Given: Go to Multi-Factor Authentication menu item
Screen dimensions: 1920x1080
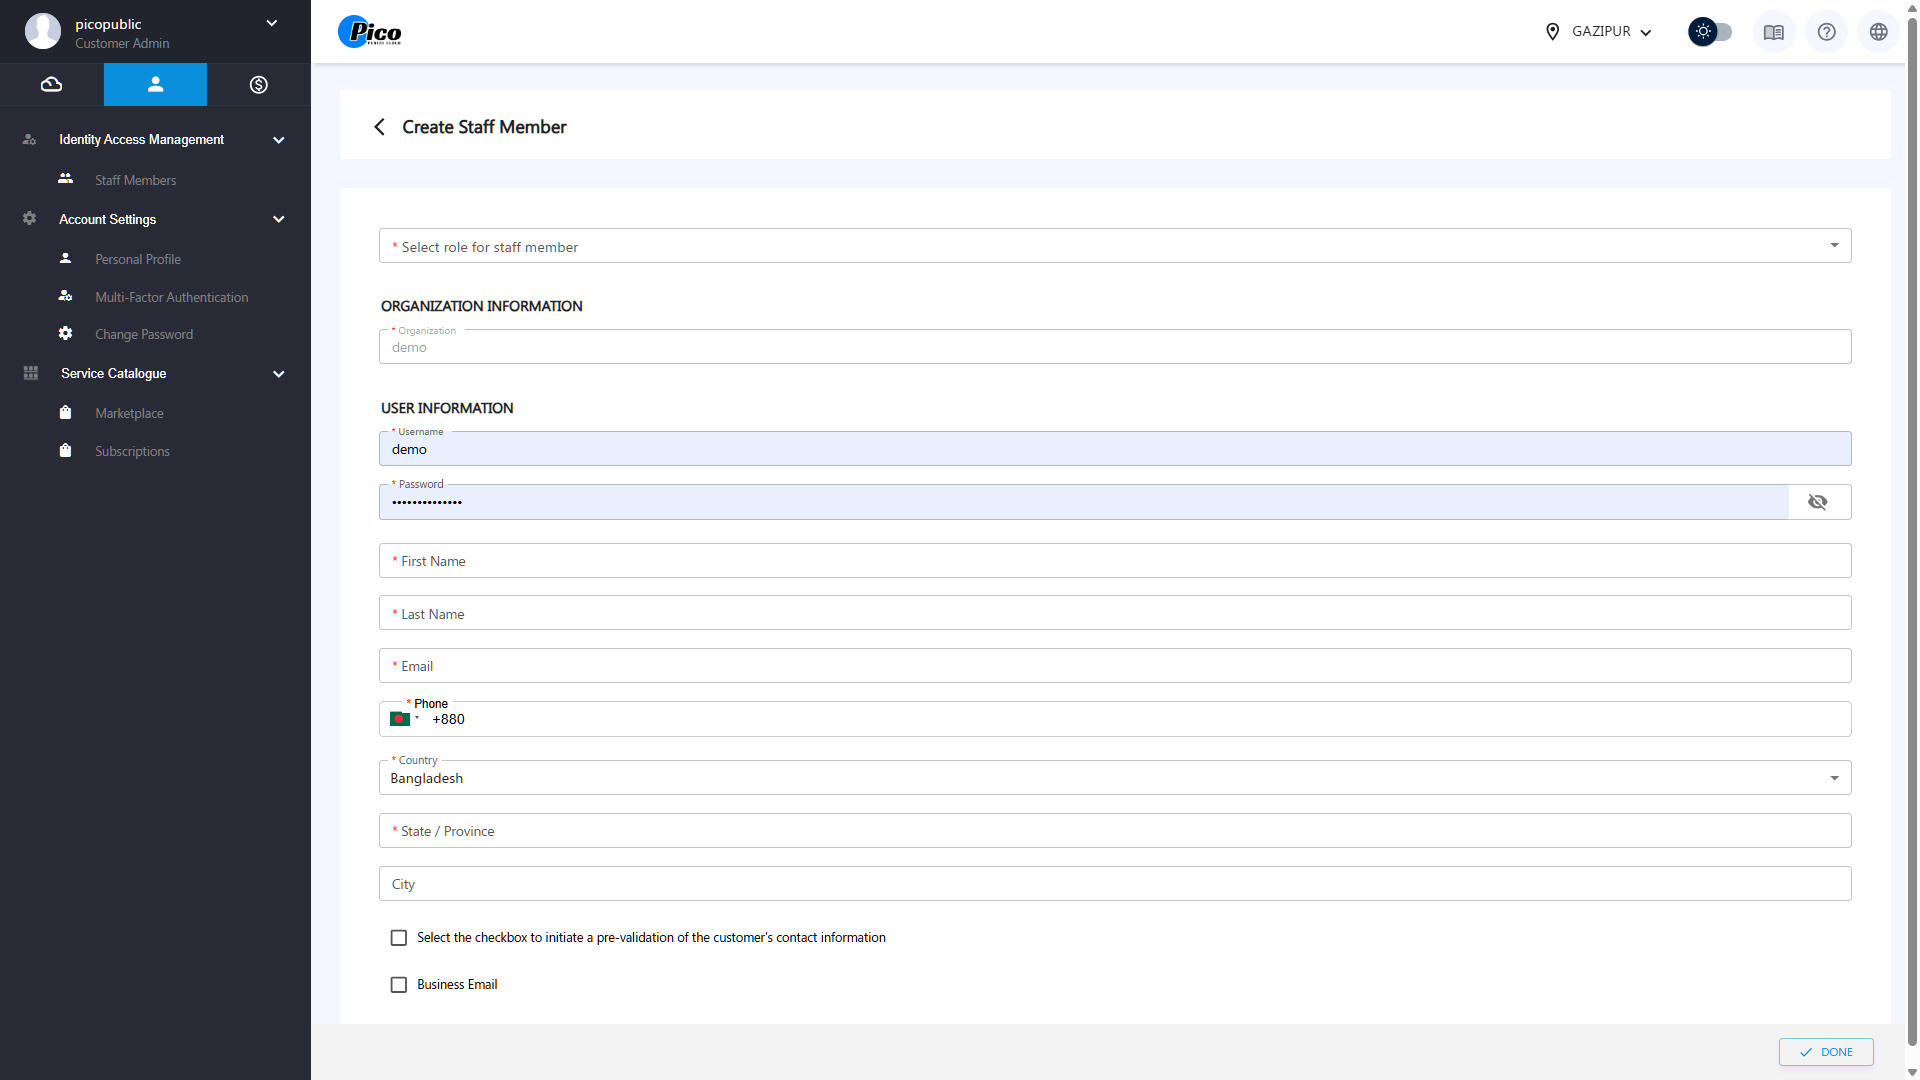Looking at the screenshot, I should pos(171,297).
